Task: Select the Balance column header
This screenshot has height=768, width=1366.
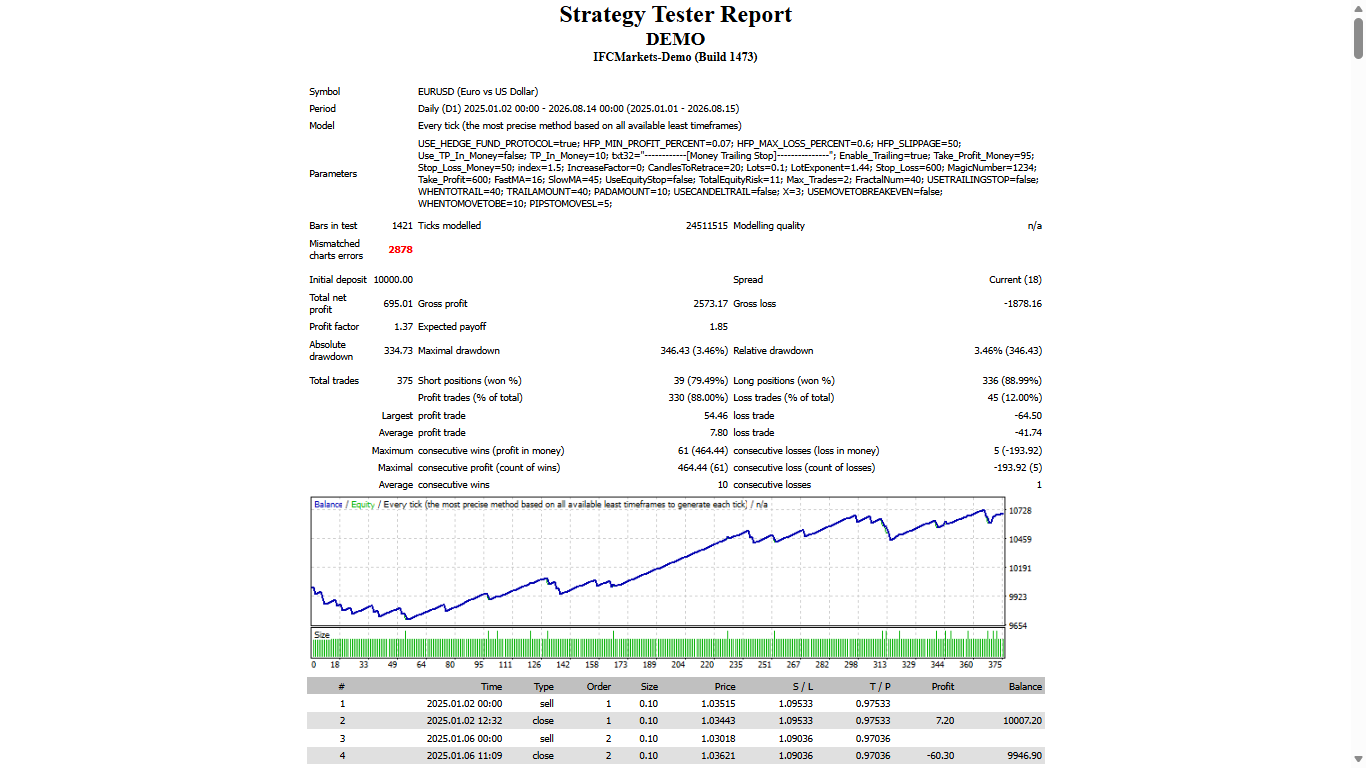Action: pos(1025,687)
